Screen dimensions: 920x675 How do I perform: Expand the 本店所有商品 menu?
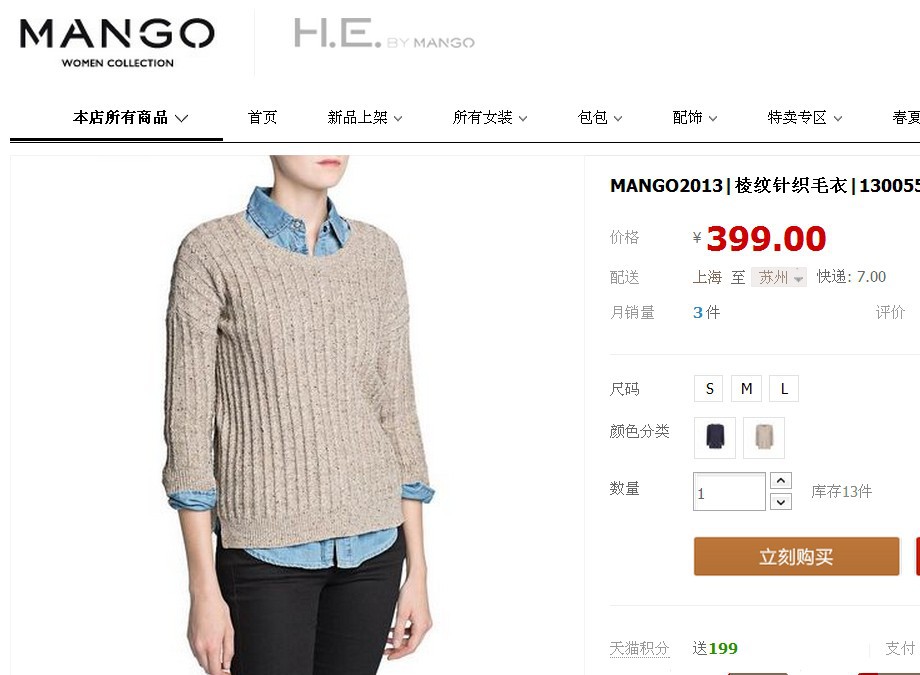(x=130, y=118)
